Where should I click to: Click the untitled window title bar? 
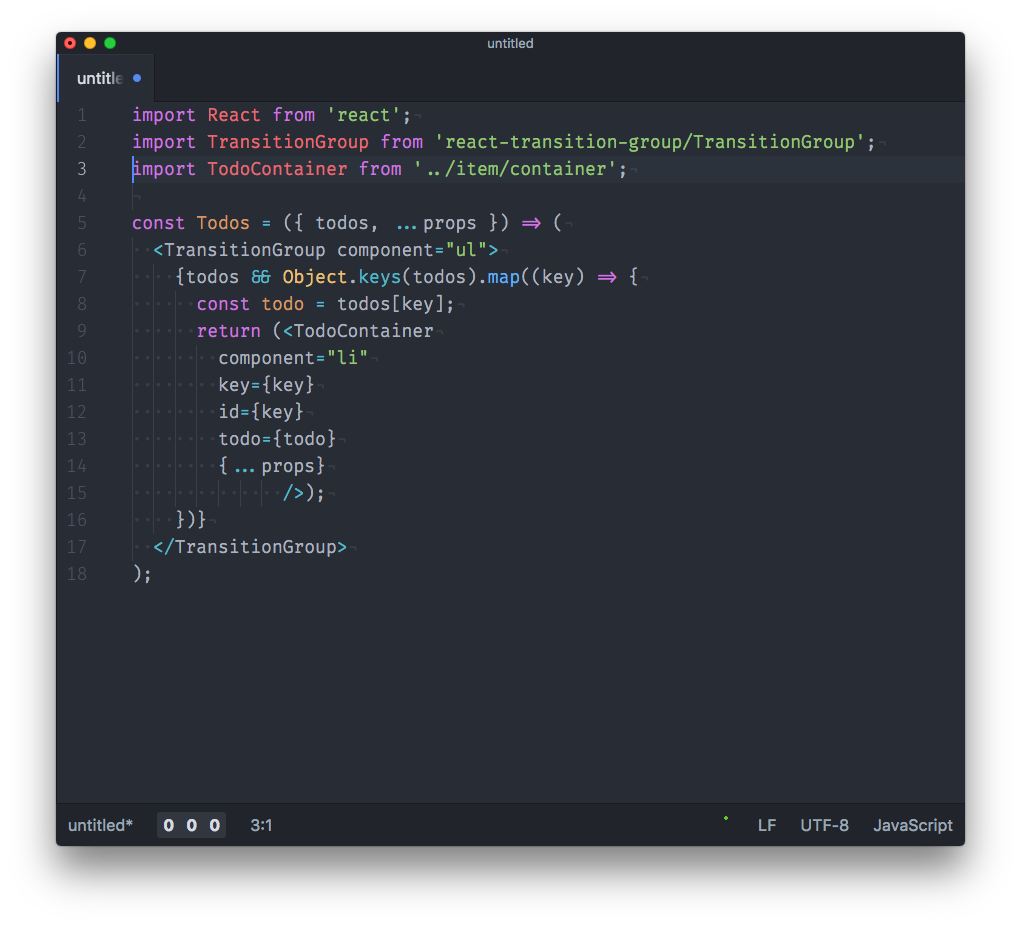(510, 43)
